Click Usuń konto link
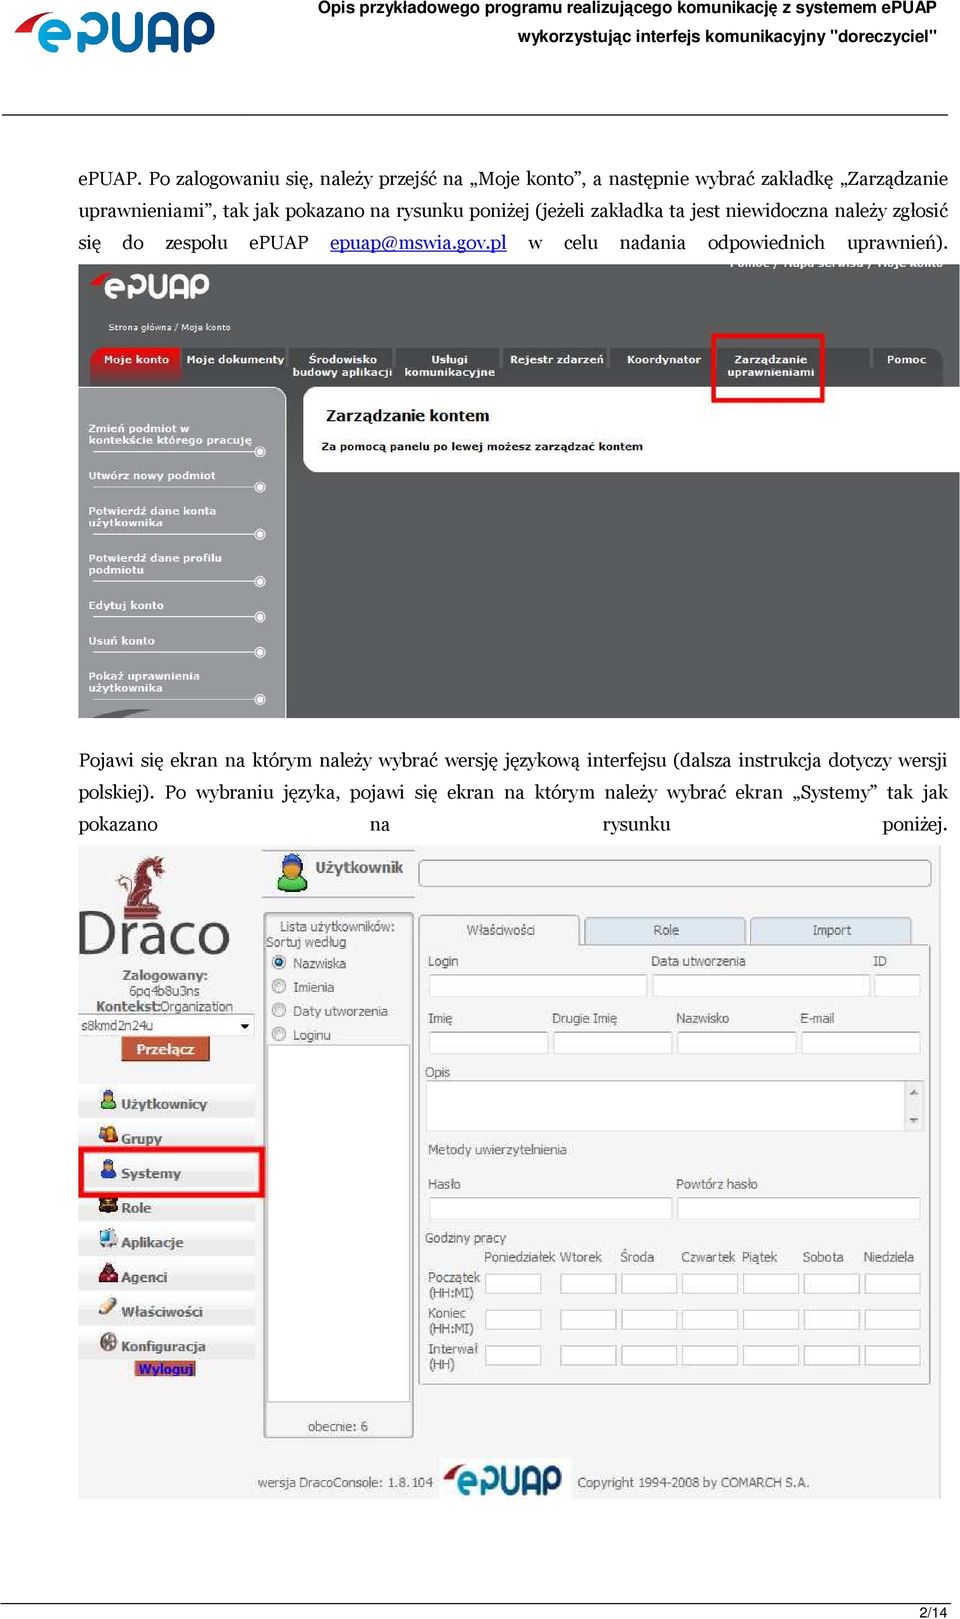960x1619 pixels. pos(121,641)
